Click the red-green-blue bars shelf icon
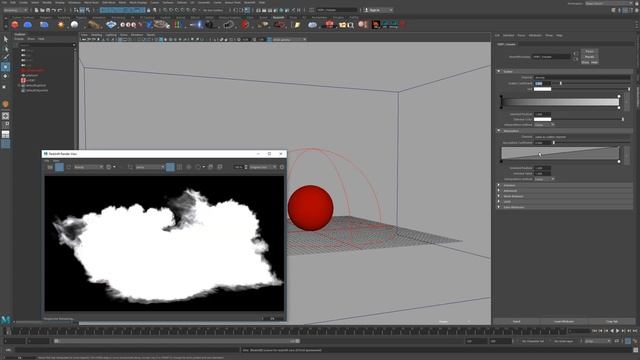Screen dimensions: 640x360 [178, 25]
